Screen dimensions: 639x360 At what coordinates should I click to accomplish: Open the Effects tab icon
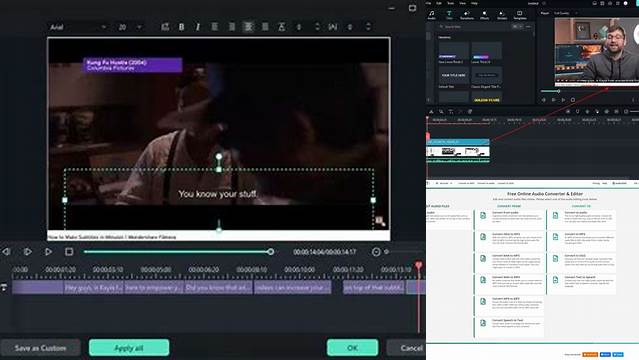(485, 15)
